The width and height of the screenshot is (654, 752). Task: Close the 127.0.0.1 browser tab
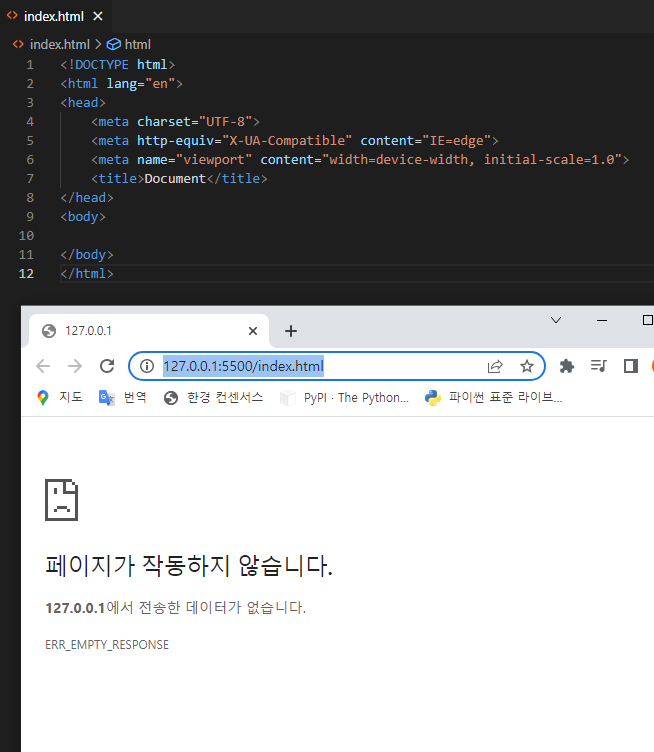click(x=253, y=331)
